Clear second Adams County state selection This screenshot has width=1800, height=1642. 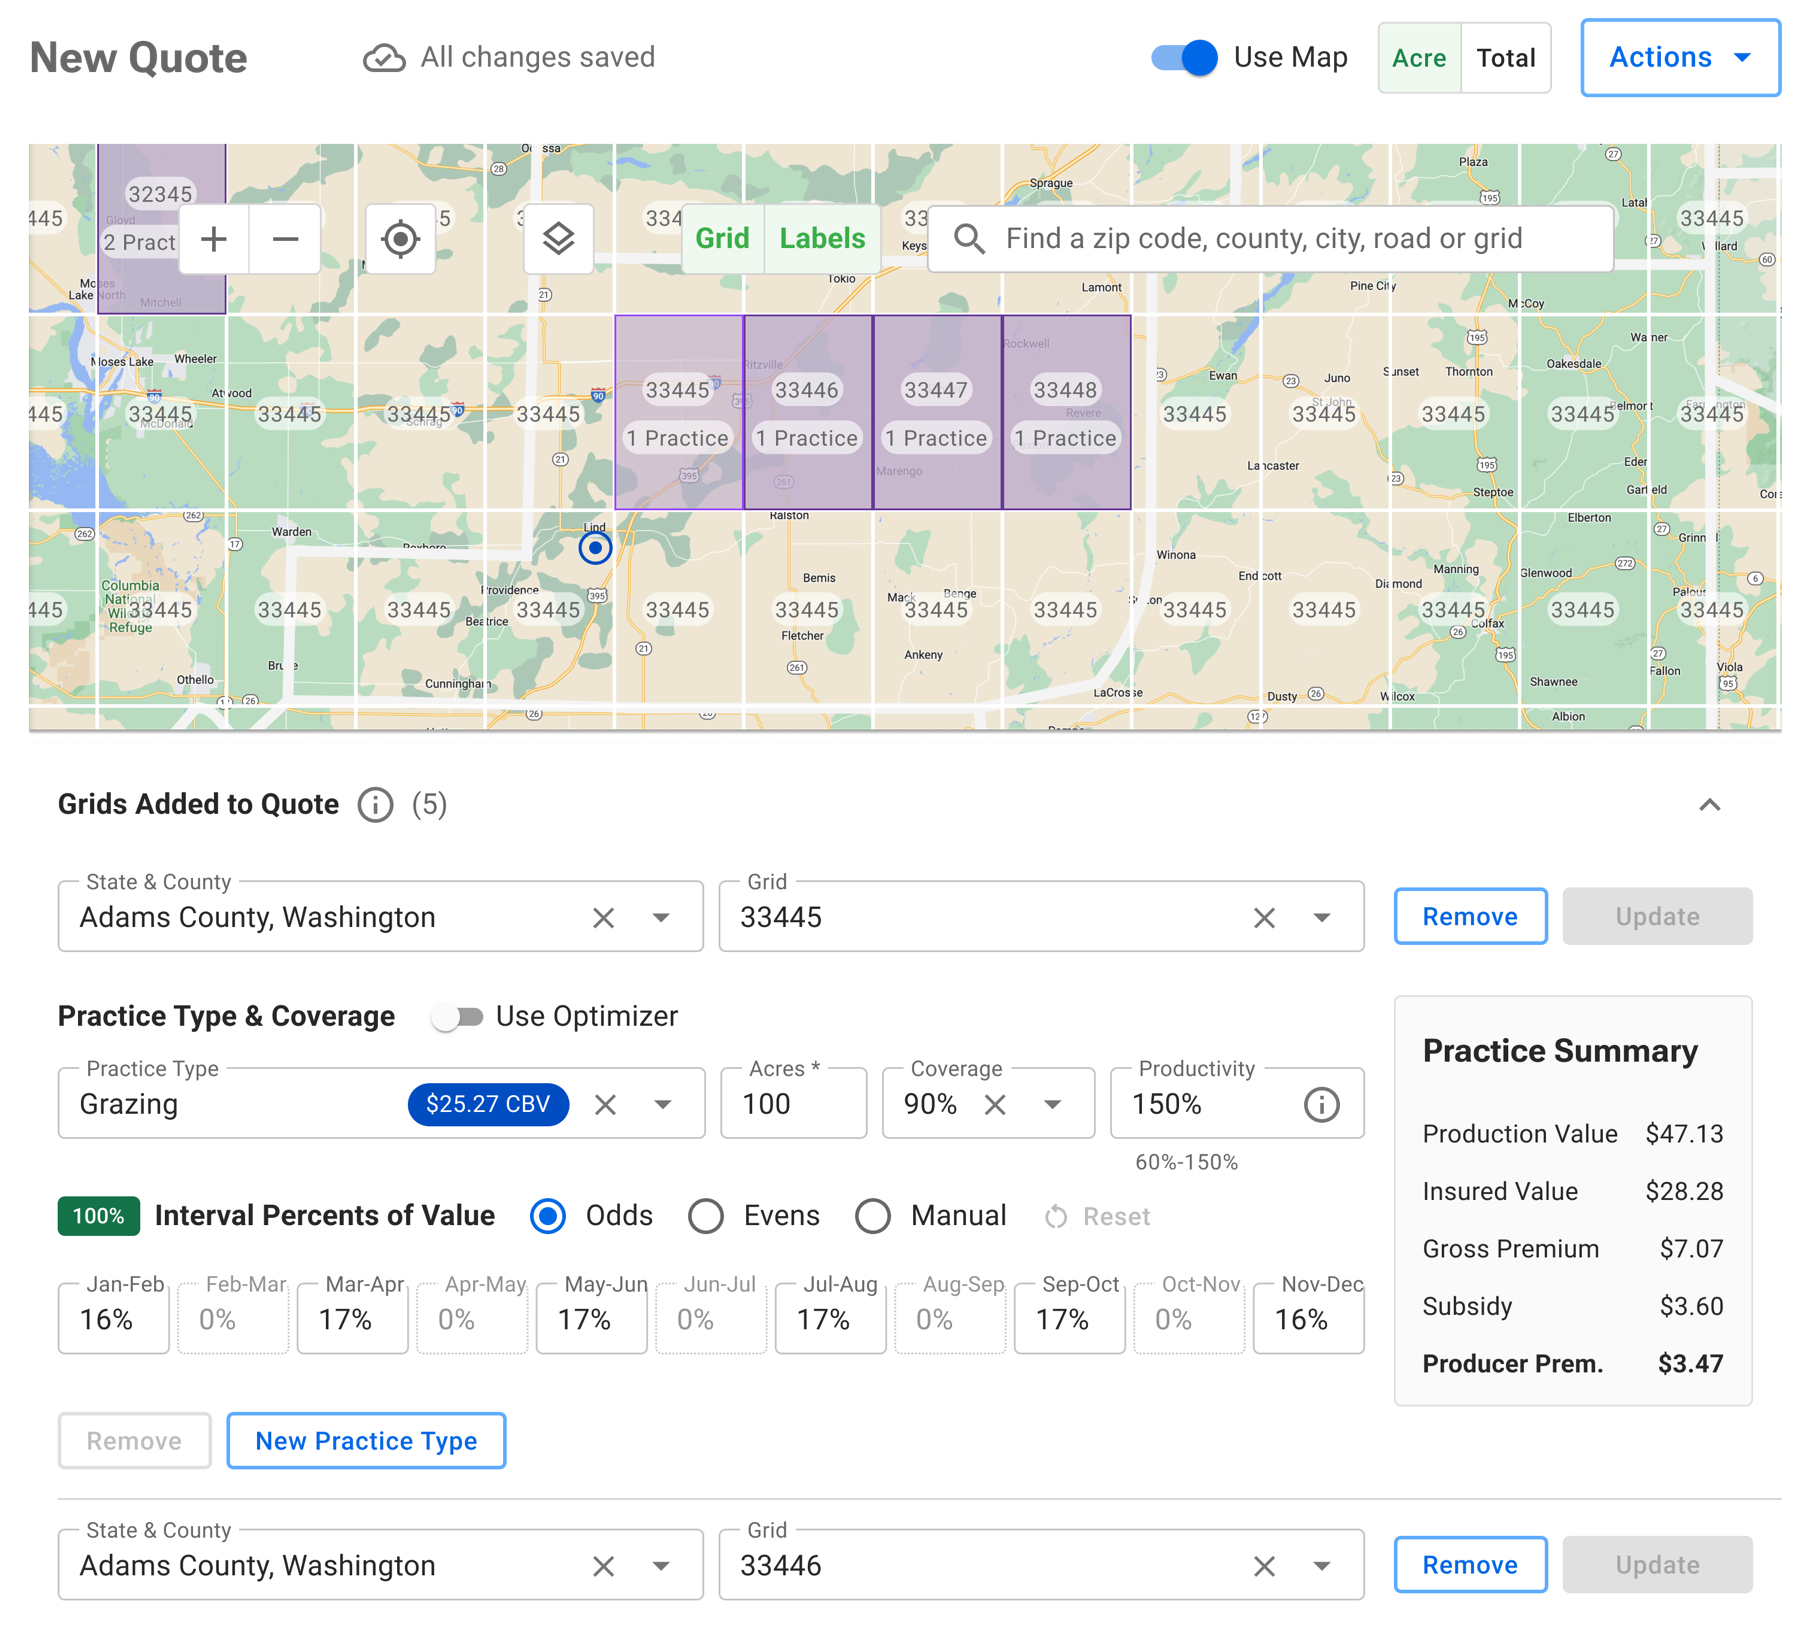pos(603,1566)
